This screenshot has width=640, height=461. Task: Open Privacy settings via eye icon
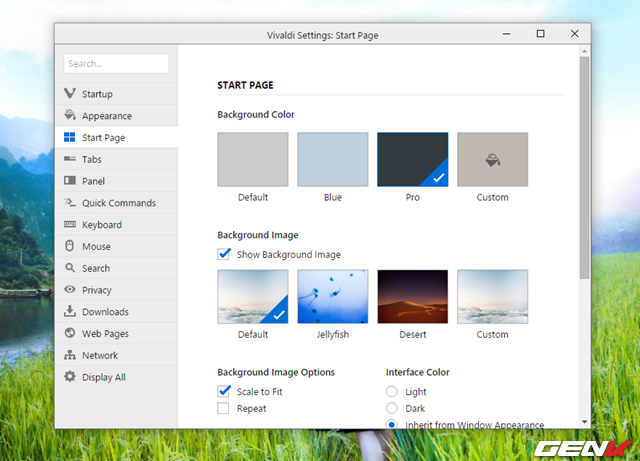pyautogui.click(x=70, y=290)
